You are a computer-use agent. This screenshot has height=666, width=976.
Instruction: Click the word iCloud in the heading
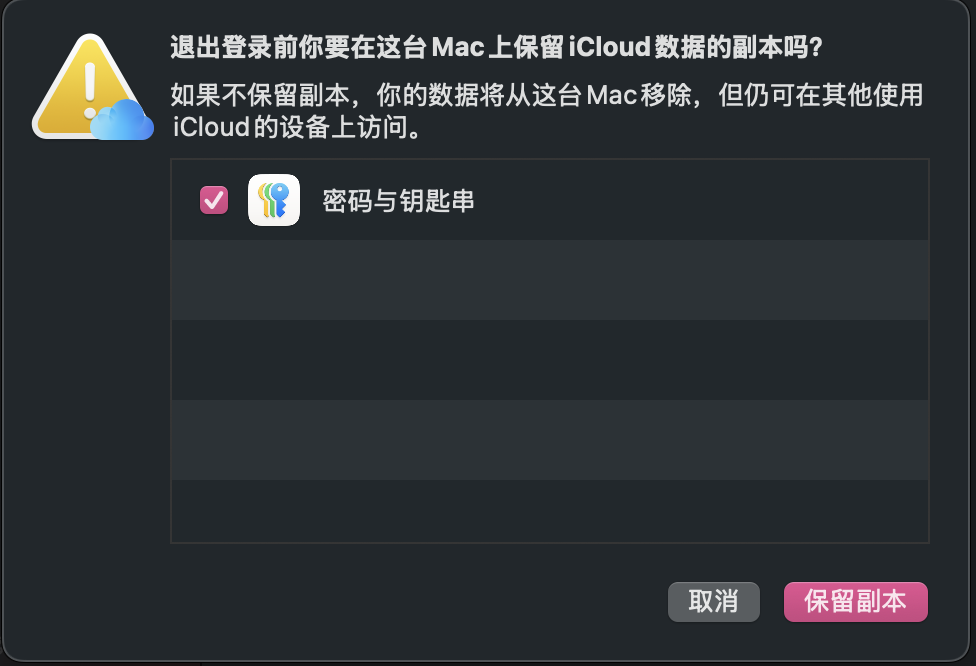click(x=610, y=47)
